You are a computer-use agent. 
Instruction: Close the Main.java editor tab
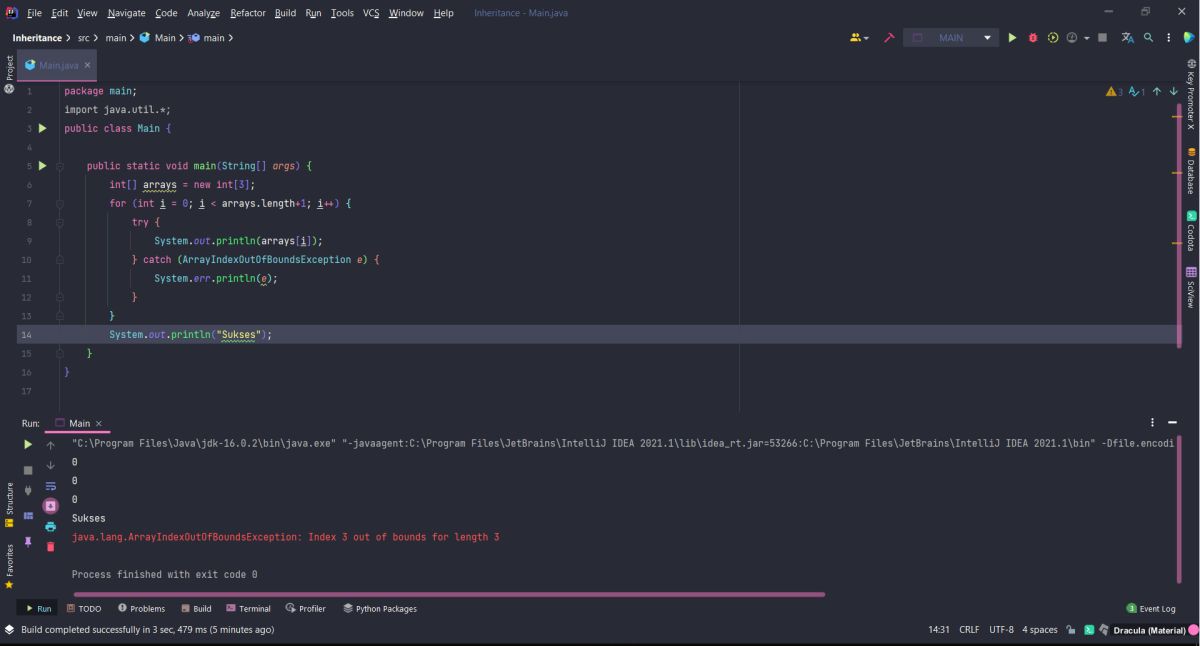[87, 65]
